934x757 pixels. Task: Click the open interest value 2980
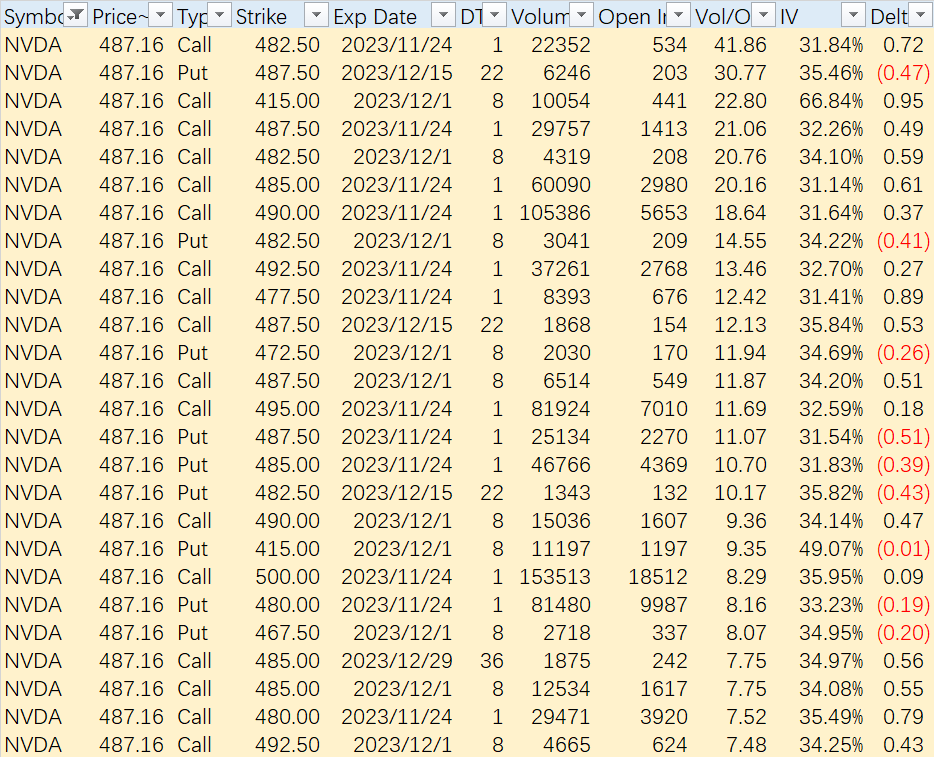pos(664,185)
